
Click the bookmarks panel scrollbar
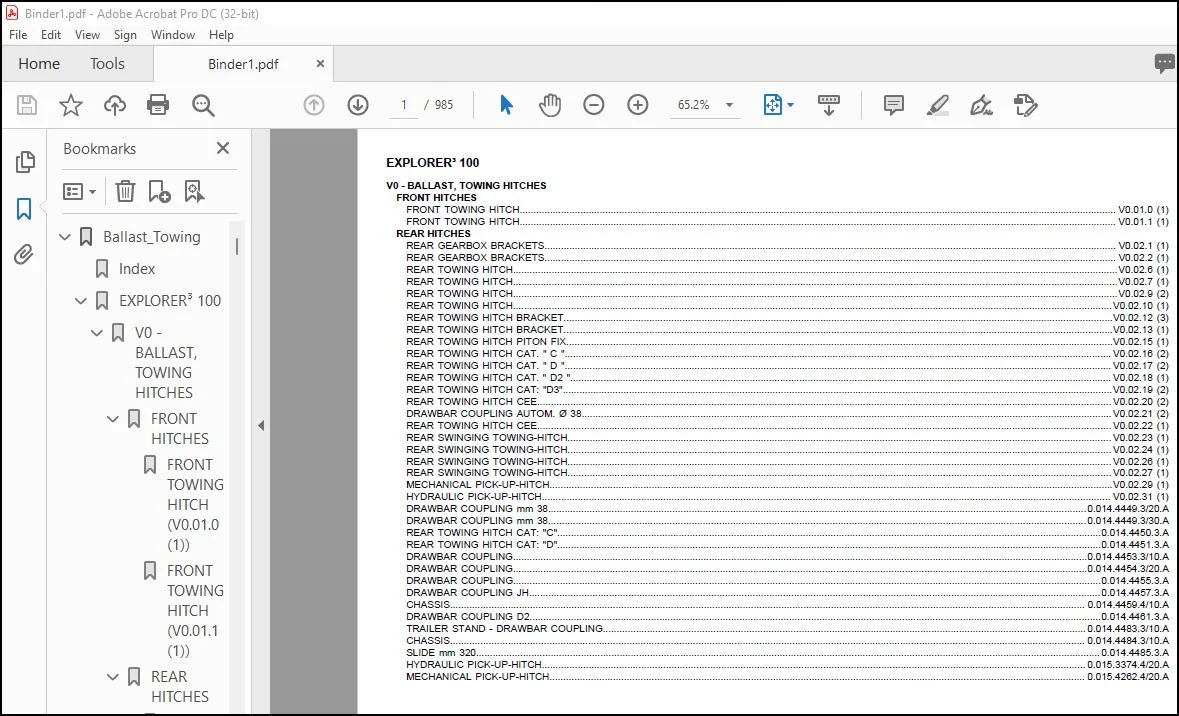237,247
